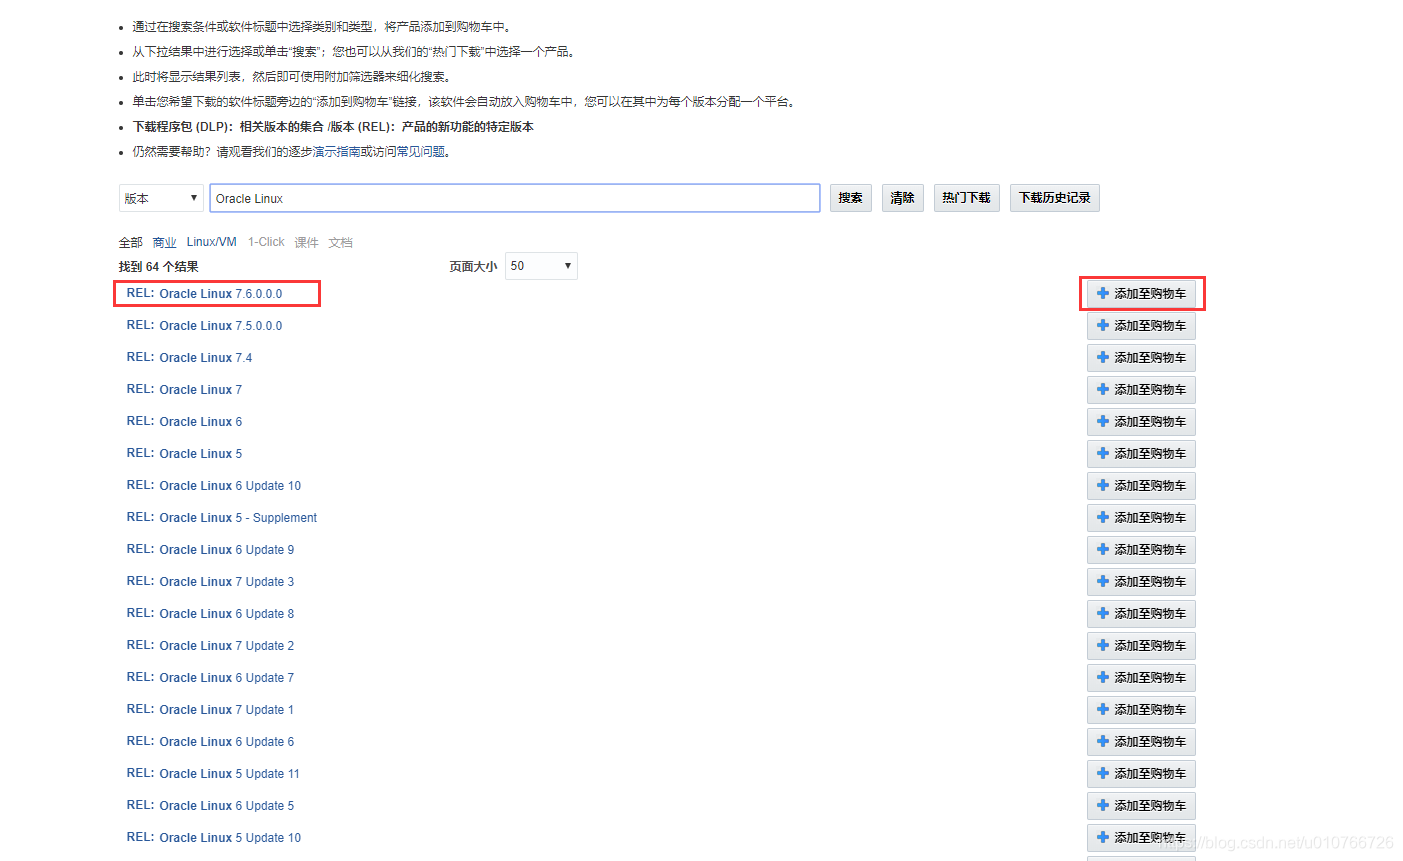Click plus icon for Oracle Linux 7 row

click(1103, 390)
